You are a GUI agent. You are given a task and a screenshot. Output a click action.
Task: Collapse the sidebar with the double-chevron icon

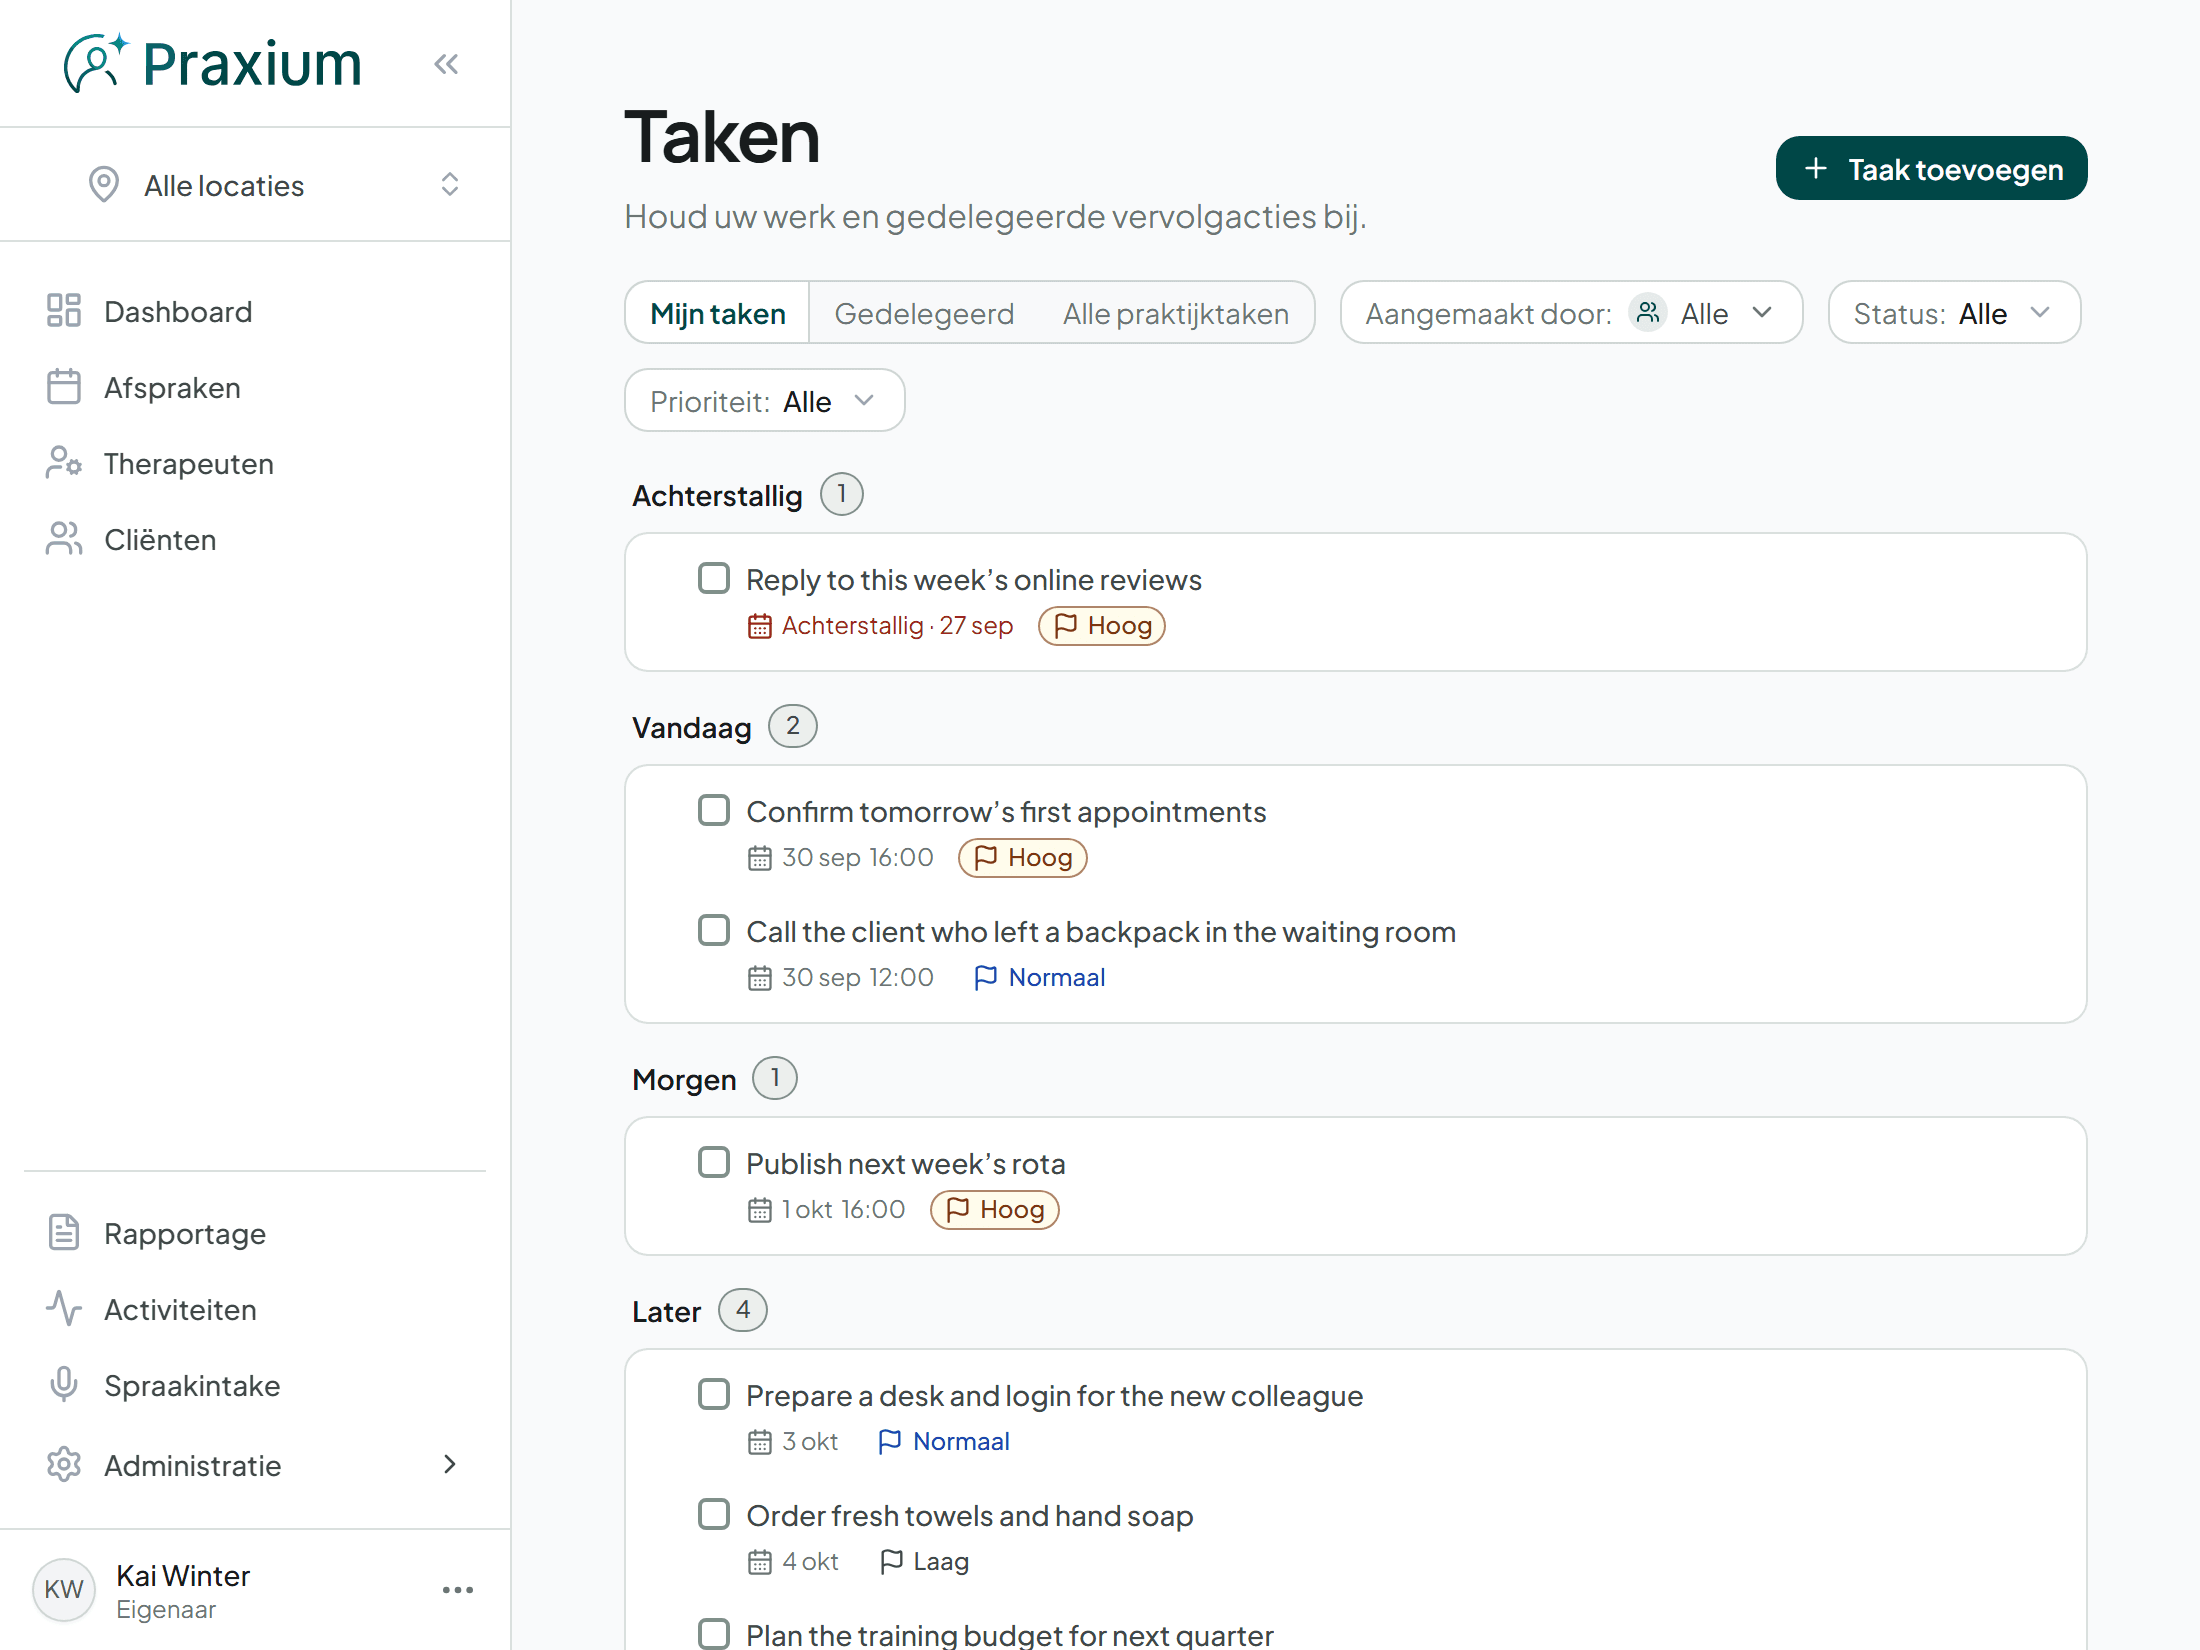tap(446, 64)
